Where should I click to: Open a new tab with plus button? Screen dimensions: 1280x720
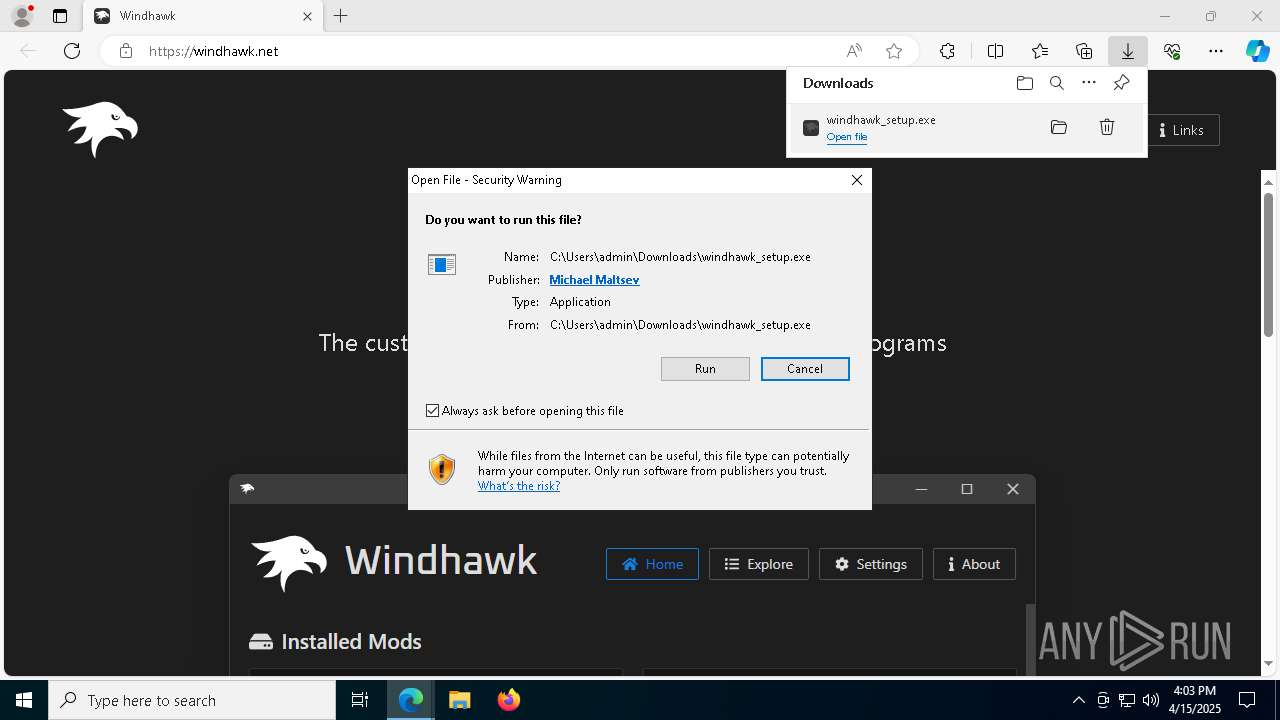click(x=341, y=16)
